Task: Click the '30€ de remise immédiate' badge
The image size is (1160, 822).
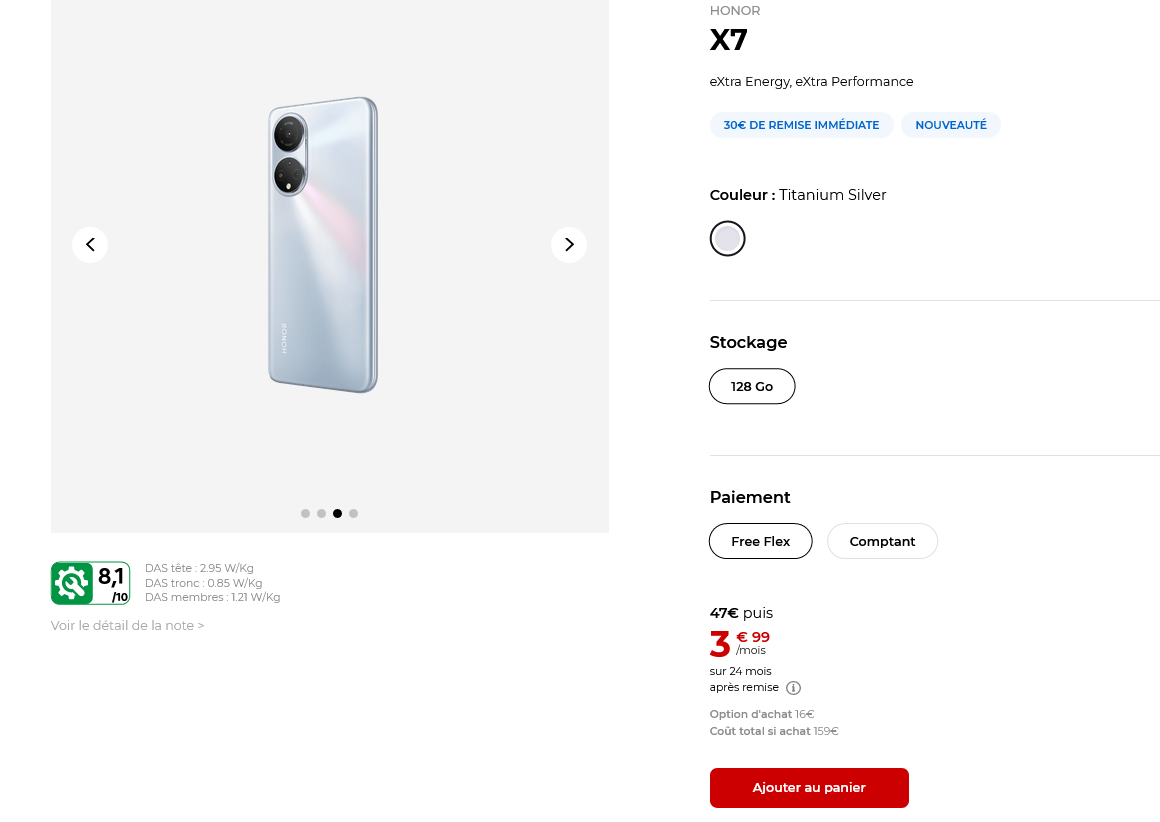Action: 801,125
